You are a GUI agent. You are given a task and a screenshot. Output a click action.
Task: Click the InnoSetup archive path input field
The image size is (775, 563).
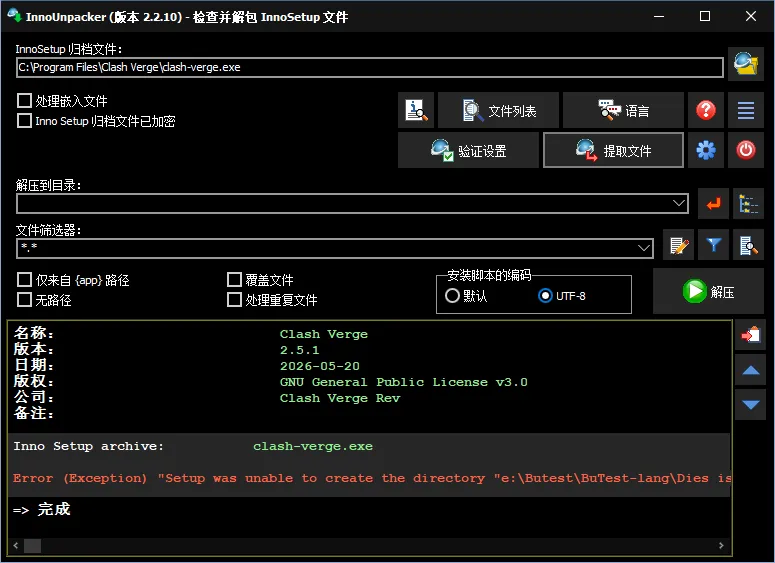coord(370,67)
